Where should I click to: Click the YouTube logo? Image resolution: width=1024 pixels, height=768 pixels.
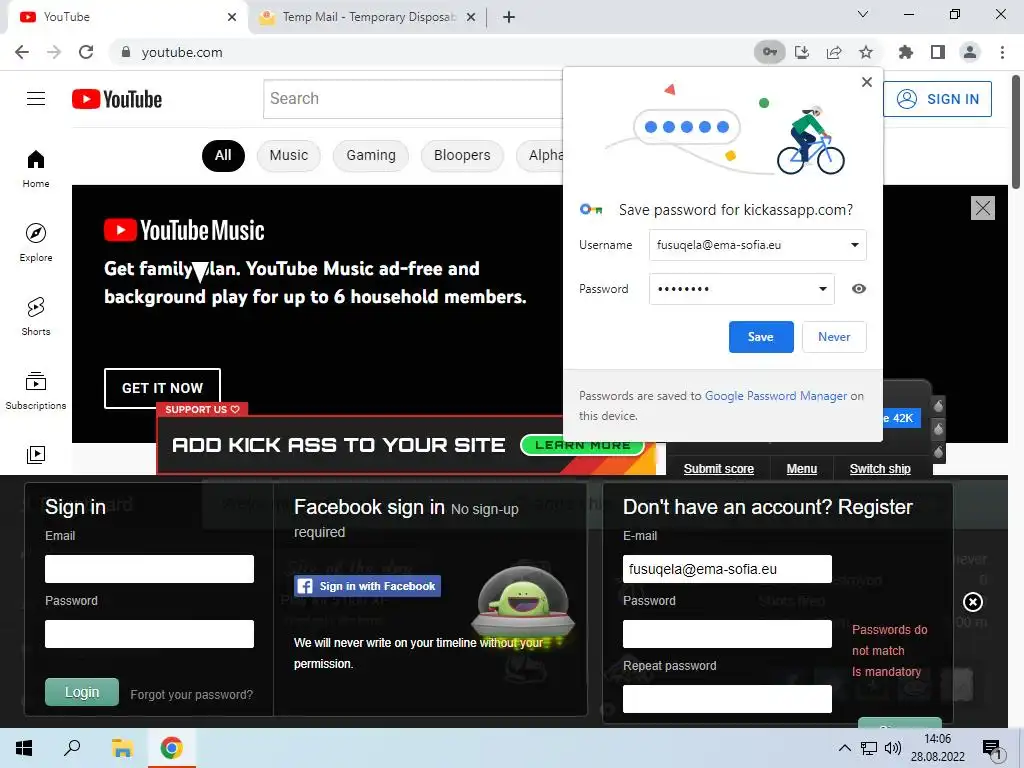pos(117,99)
